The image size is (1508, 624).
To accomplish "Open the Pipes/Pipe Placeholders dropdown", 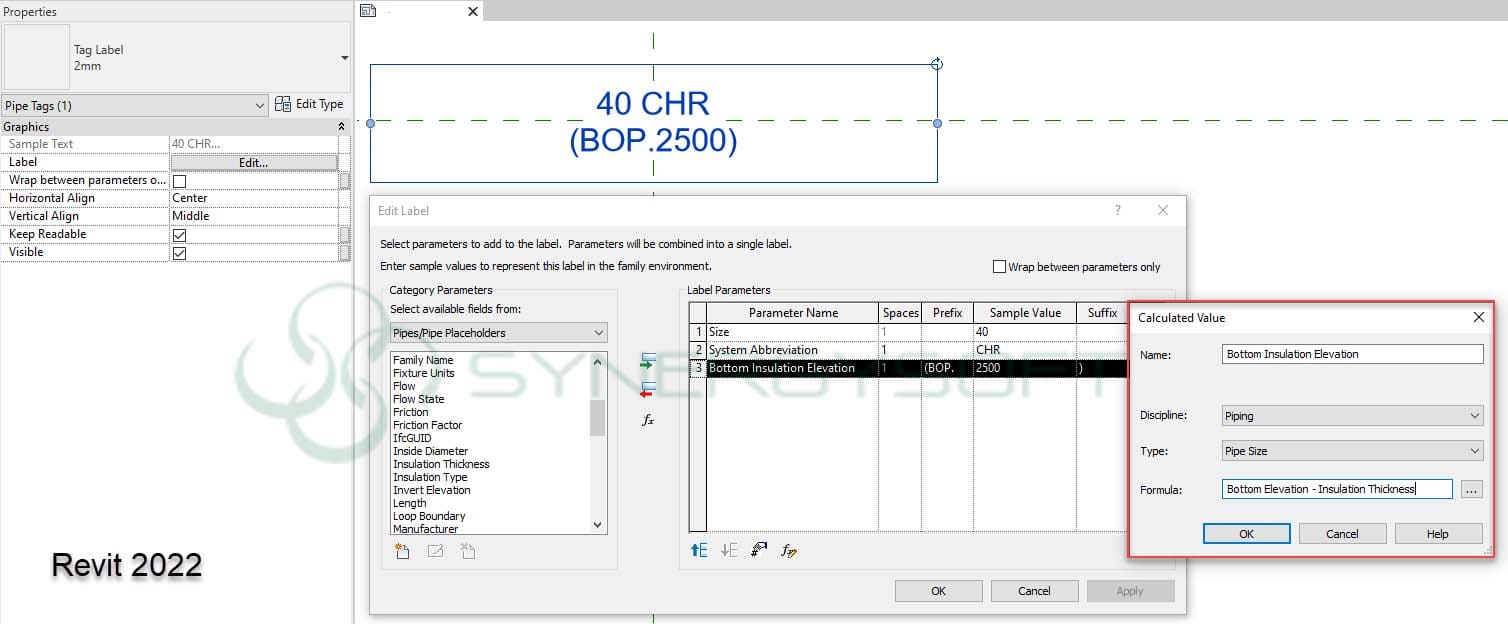I will (498, 333).
